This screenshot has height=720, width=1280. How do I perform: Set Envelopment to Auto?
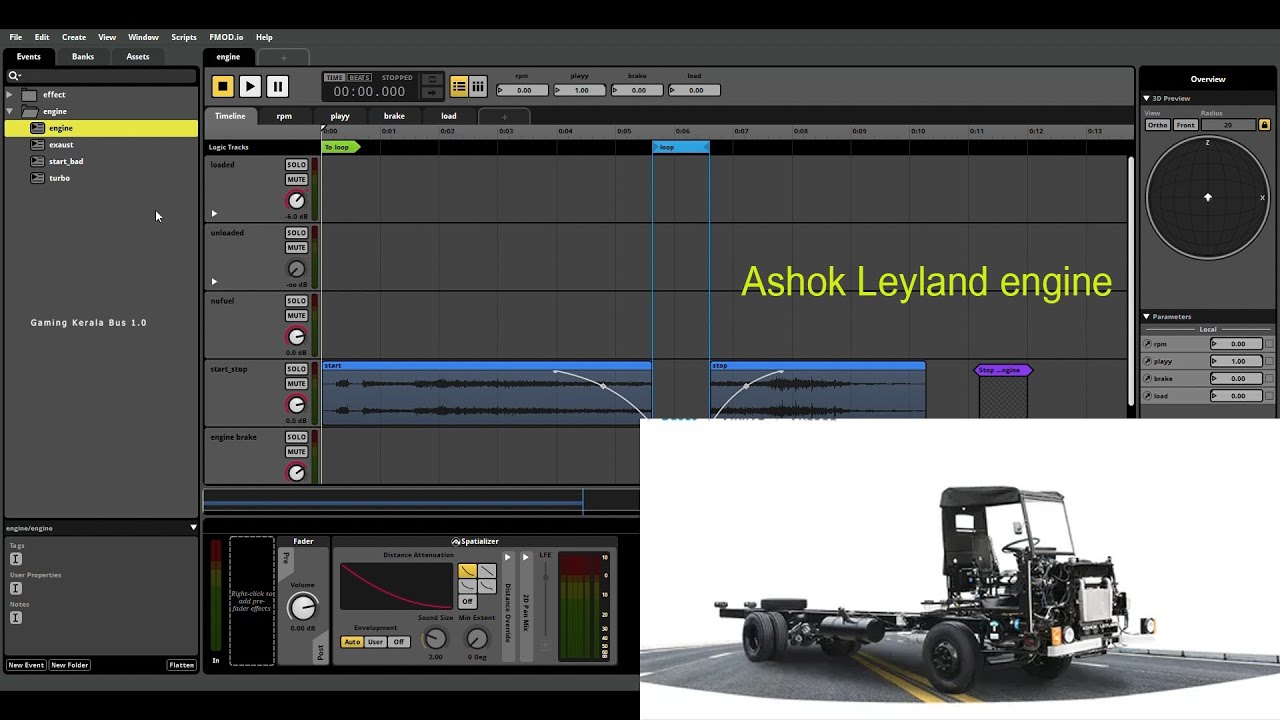click(352, 642)
